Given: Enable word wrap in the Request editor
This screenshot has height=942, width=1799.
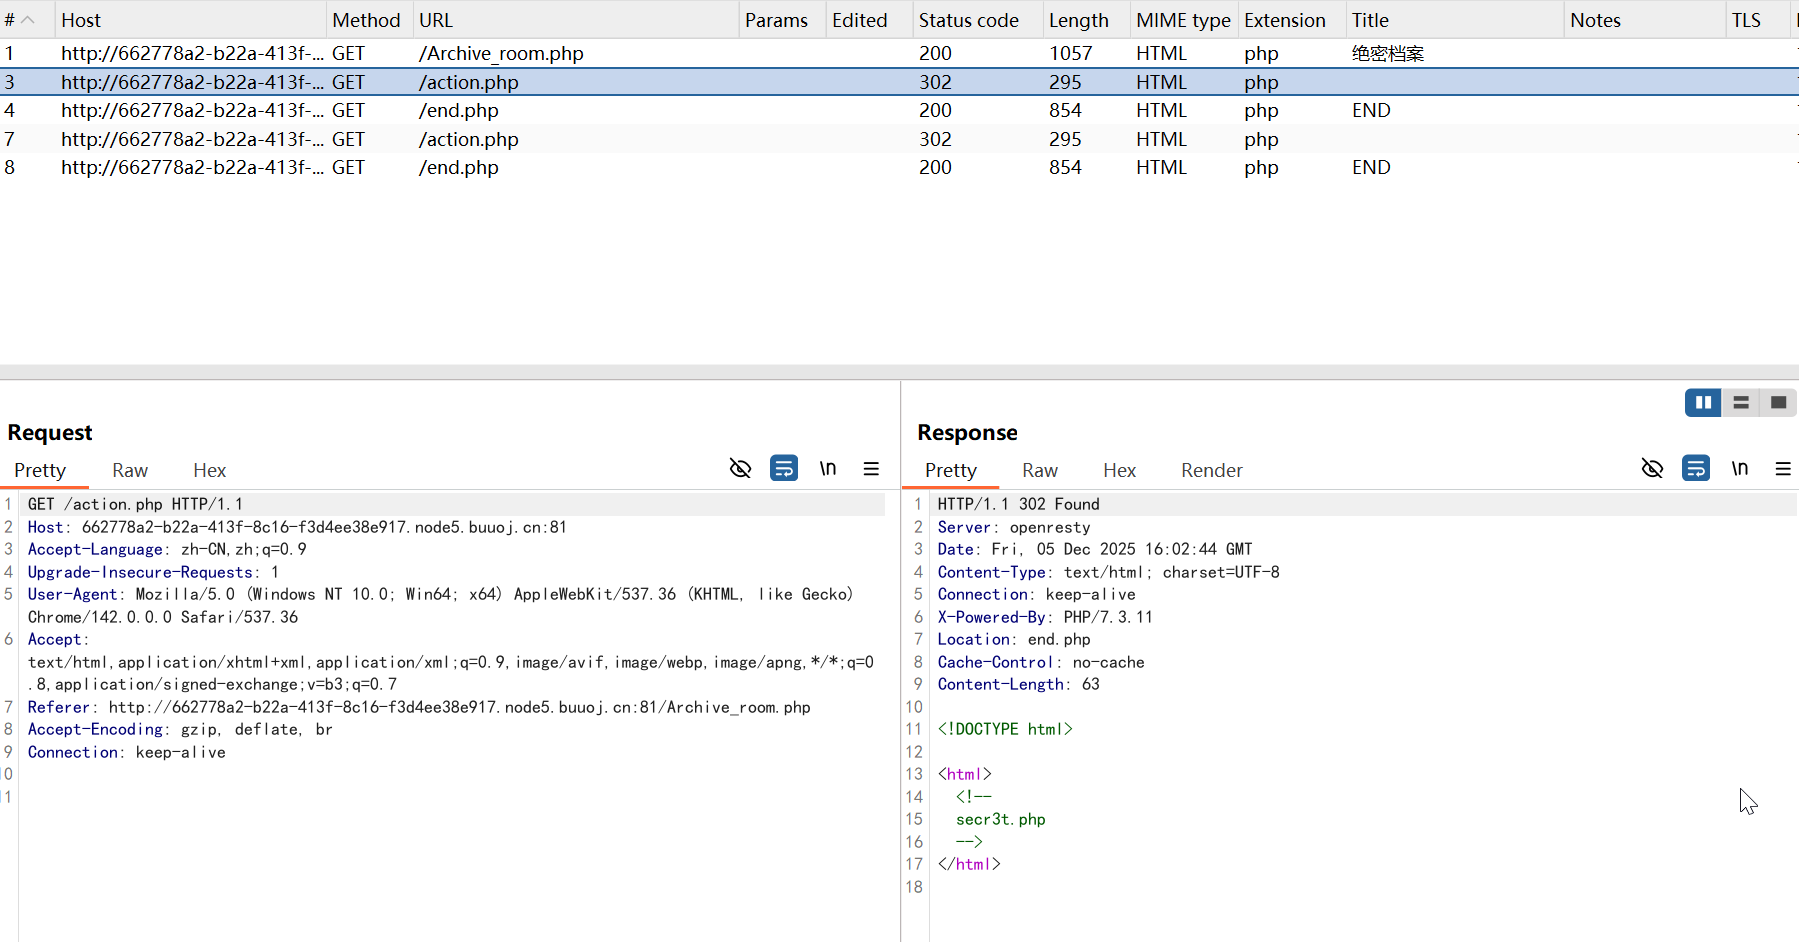Looking at the screenshot, I should pos(784,468).
